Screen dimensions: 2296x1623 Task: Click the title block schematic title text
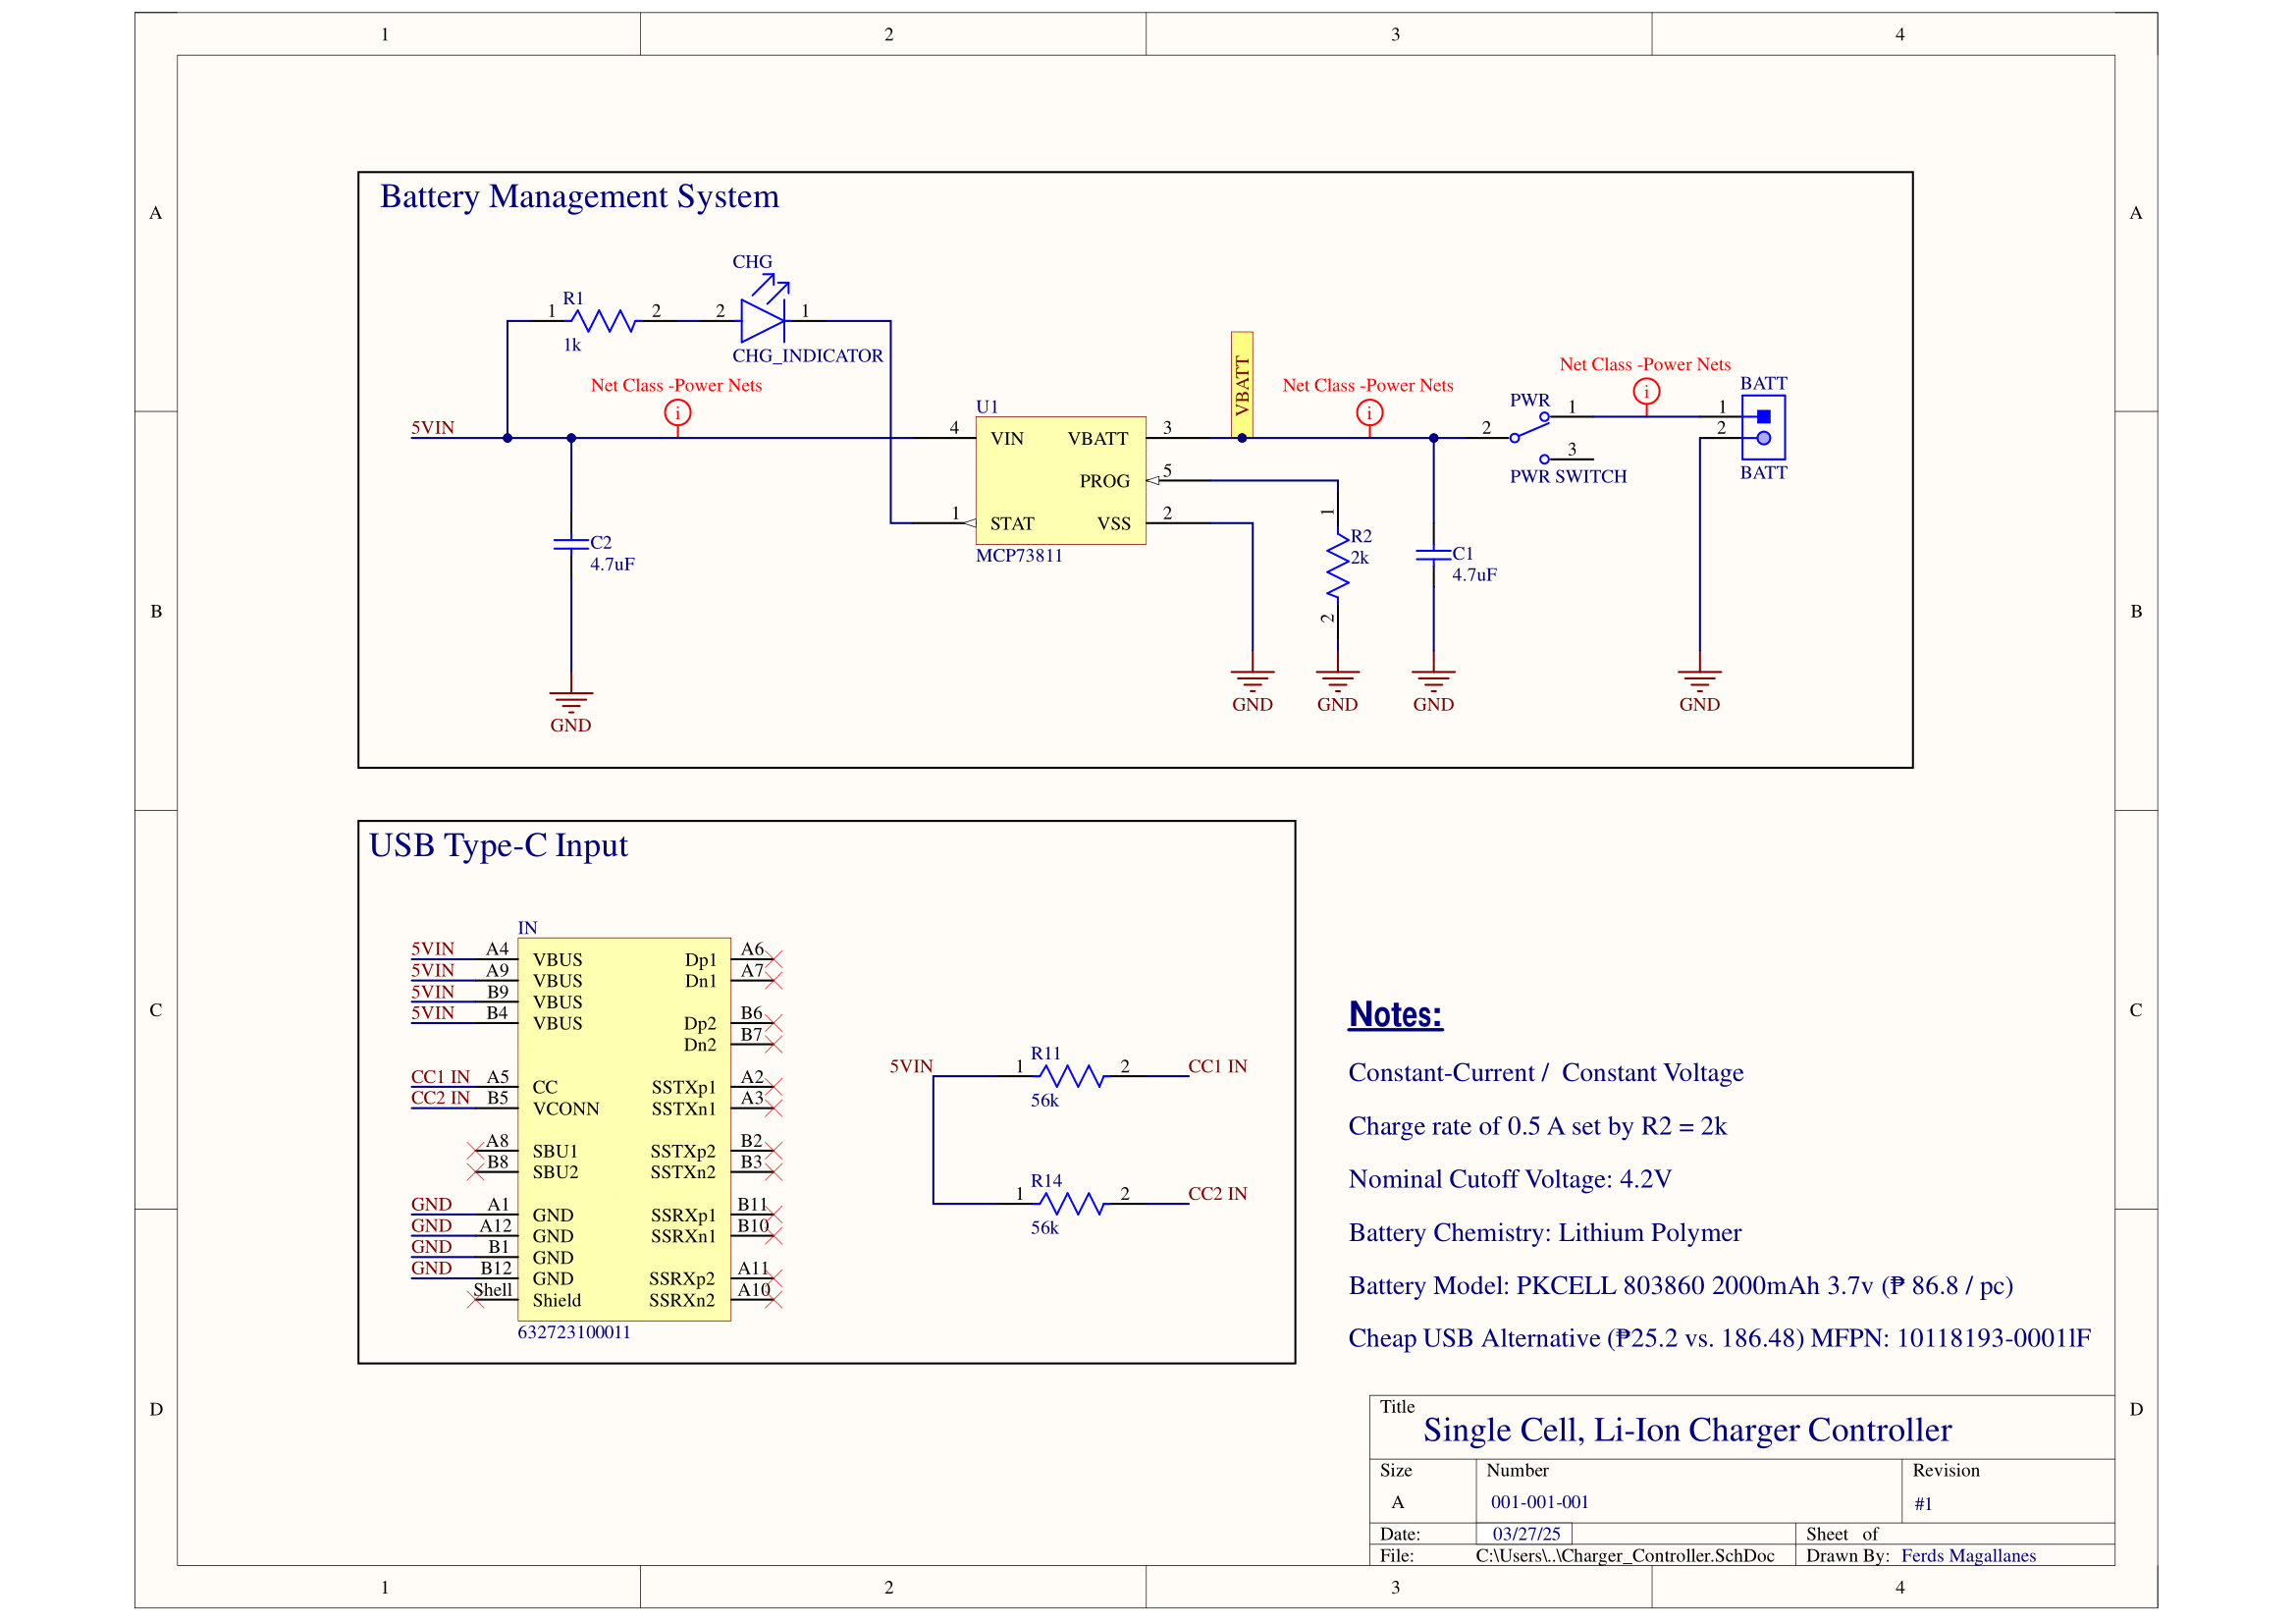(1687, 1430)
